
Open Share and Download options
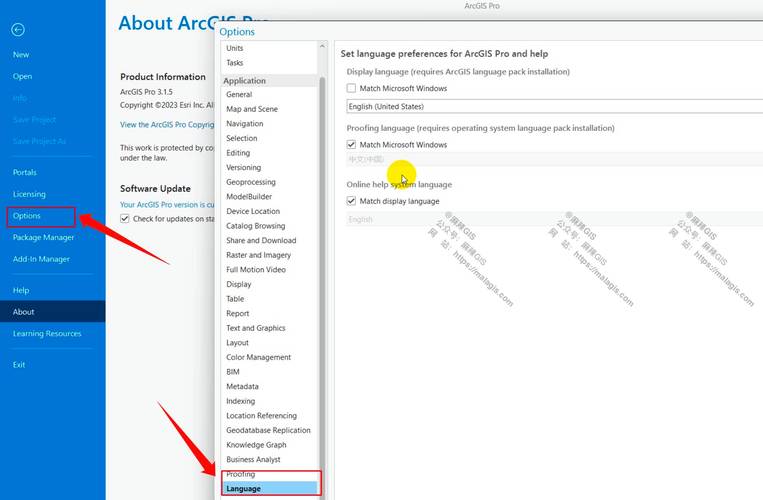tap(261, 240)
